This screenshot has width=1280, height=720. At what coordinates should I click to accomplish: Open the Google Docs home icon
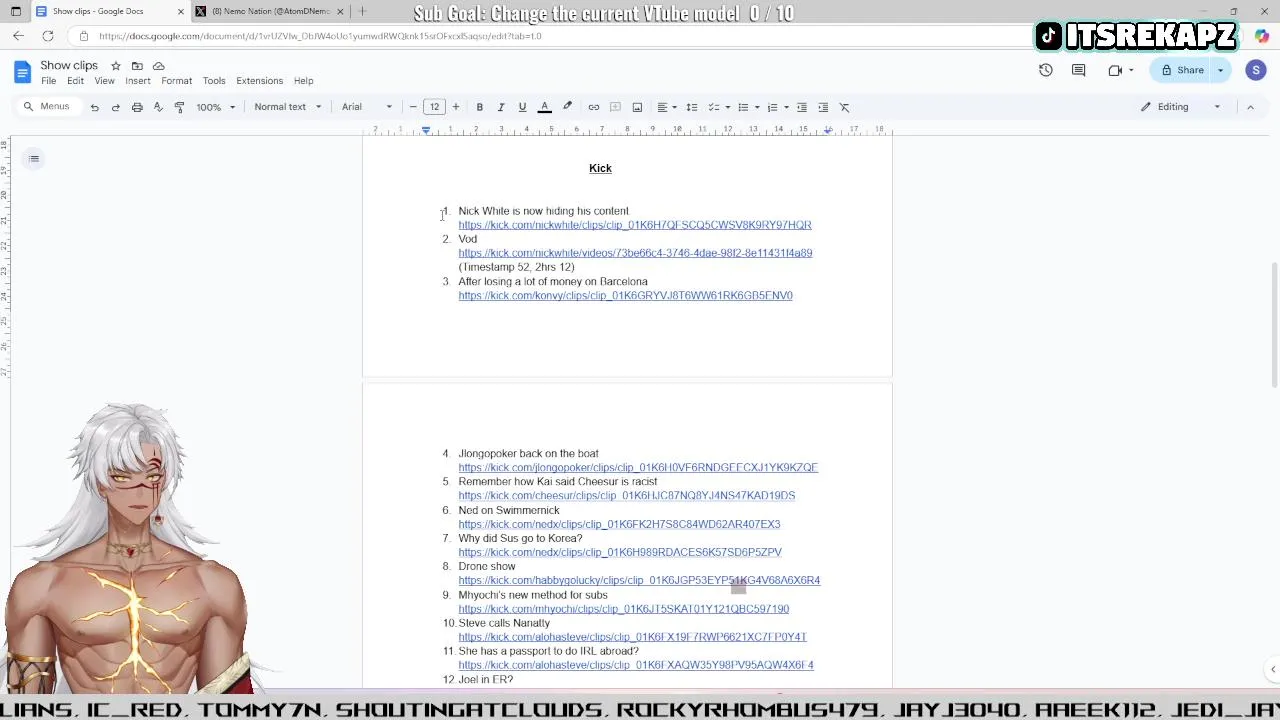pyautogui.click(x=23, y=72)
